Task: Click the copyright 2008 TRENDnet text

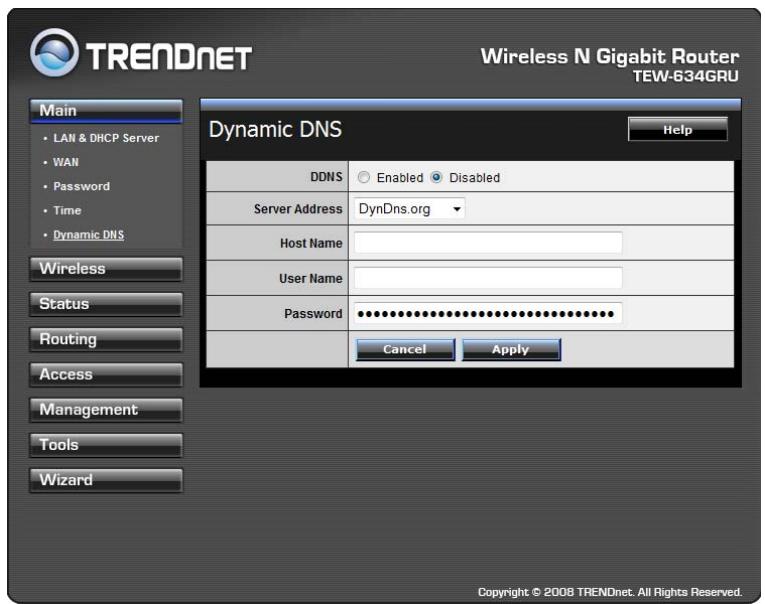Action: point(610,592)
